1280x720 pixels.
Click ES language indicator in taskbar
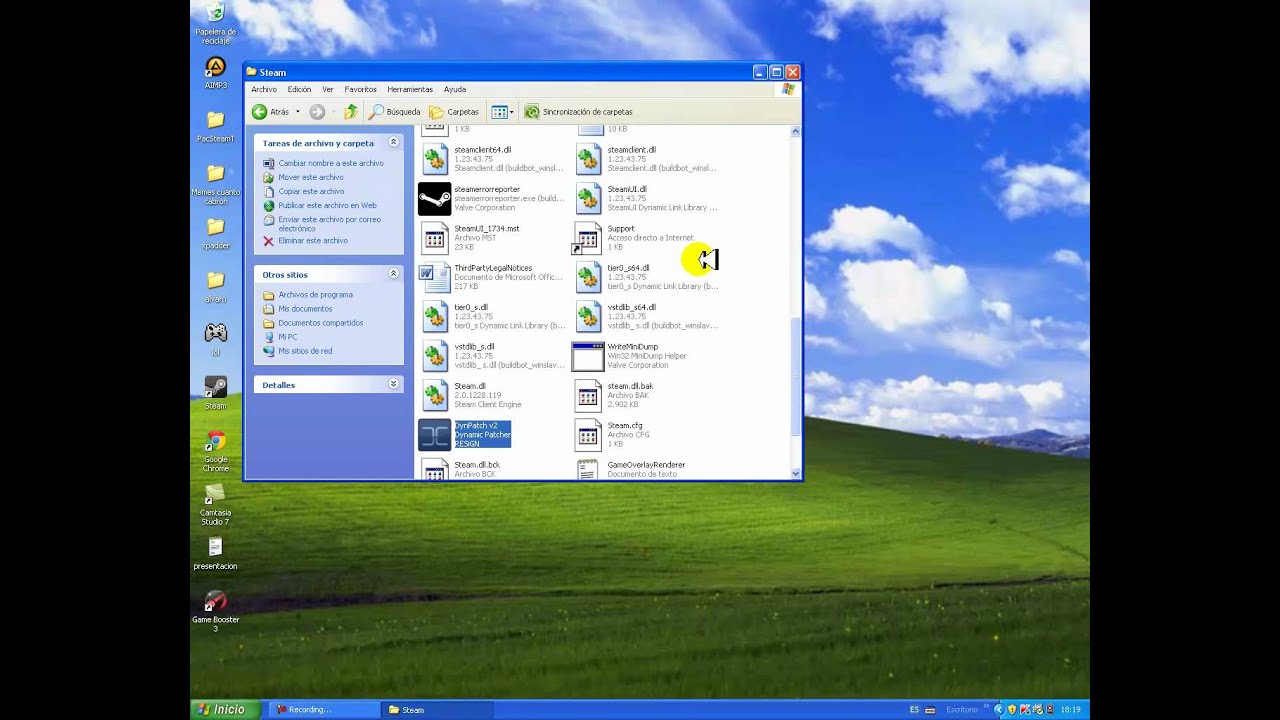coord(914,709)
